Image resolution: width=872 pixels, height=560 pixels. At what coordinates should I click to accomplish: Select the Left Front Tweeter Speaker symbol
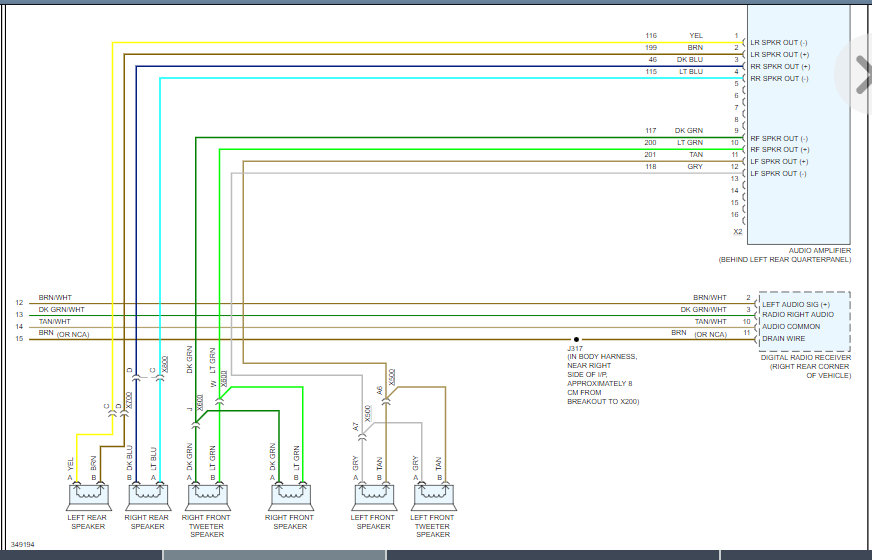coord(434,494)
